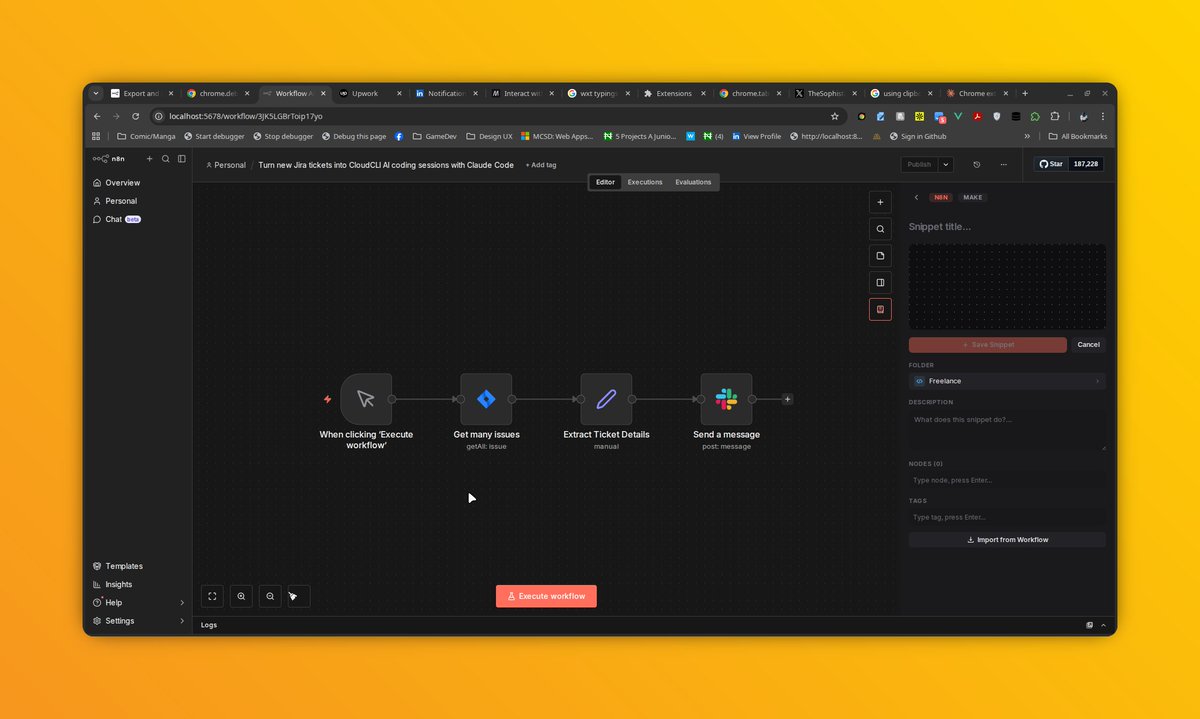Click the sidebar plus create button

(150, 159)
